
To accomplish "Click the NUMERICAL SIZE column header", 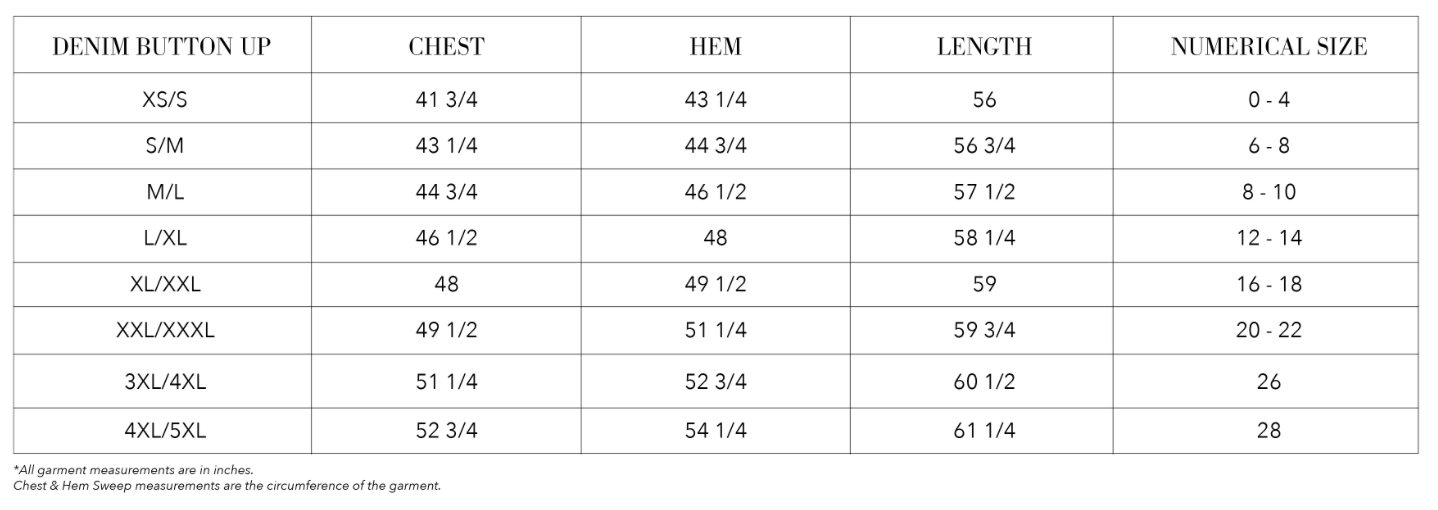I will [1268, 46].
